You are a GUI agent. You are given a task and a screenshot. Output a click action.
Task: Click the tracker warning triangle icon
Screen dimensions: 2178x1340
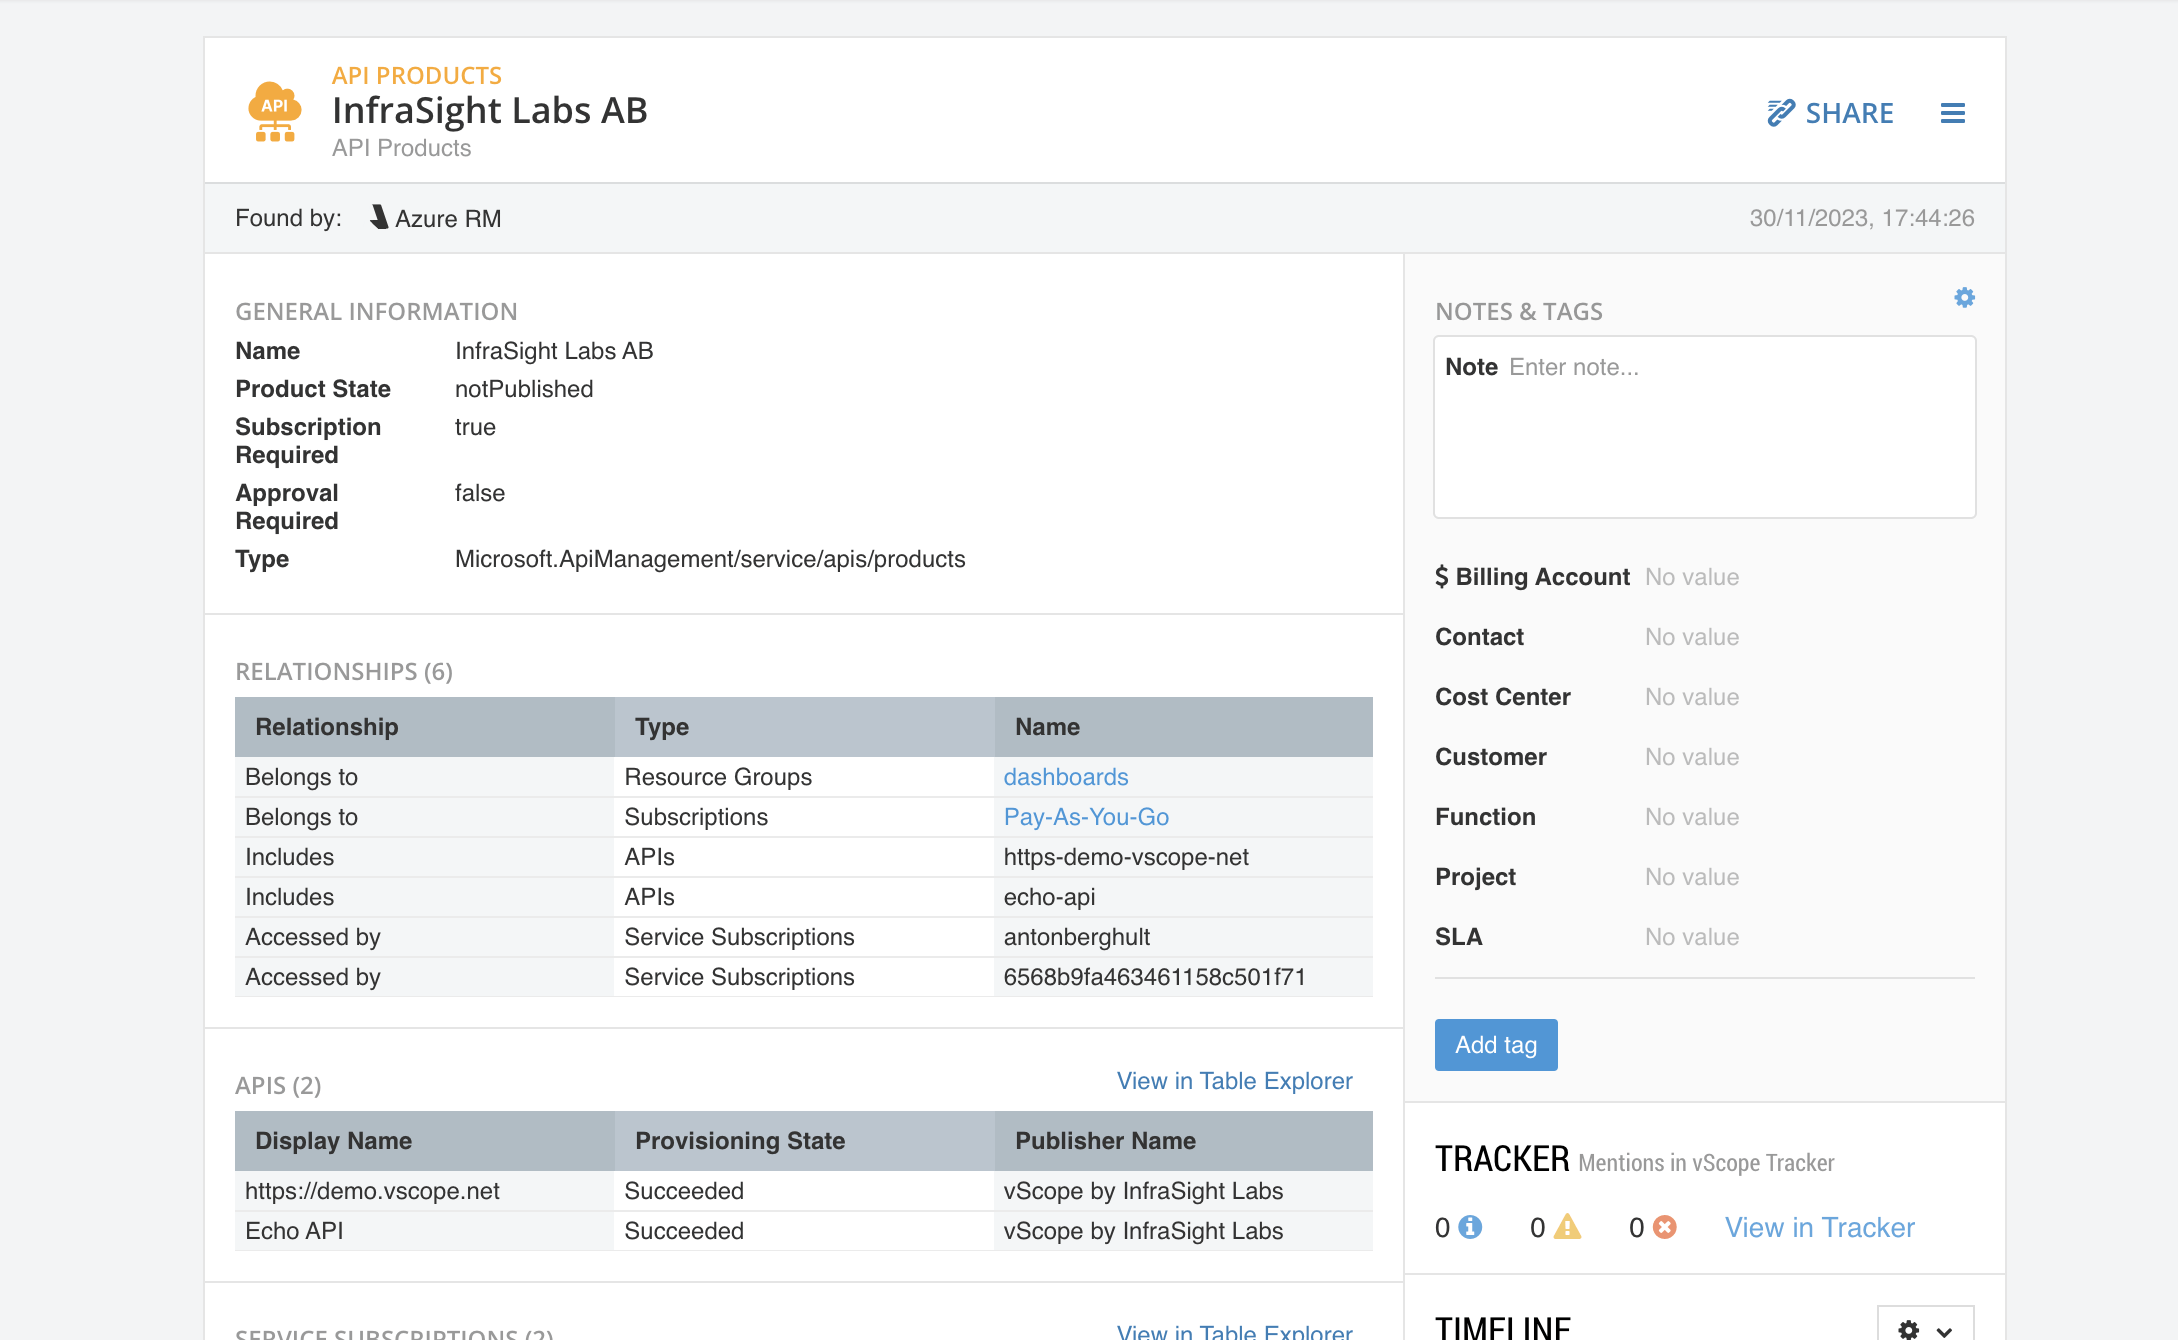pos(1567,1227)
